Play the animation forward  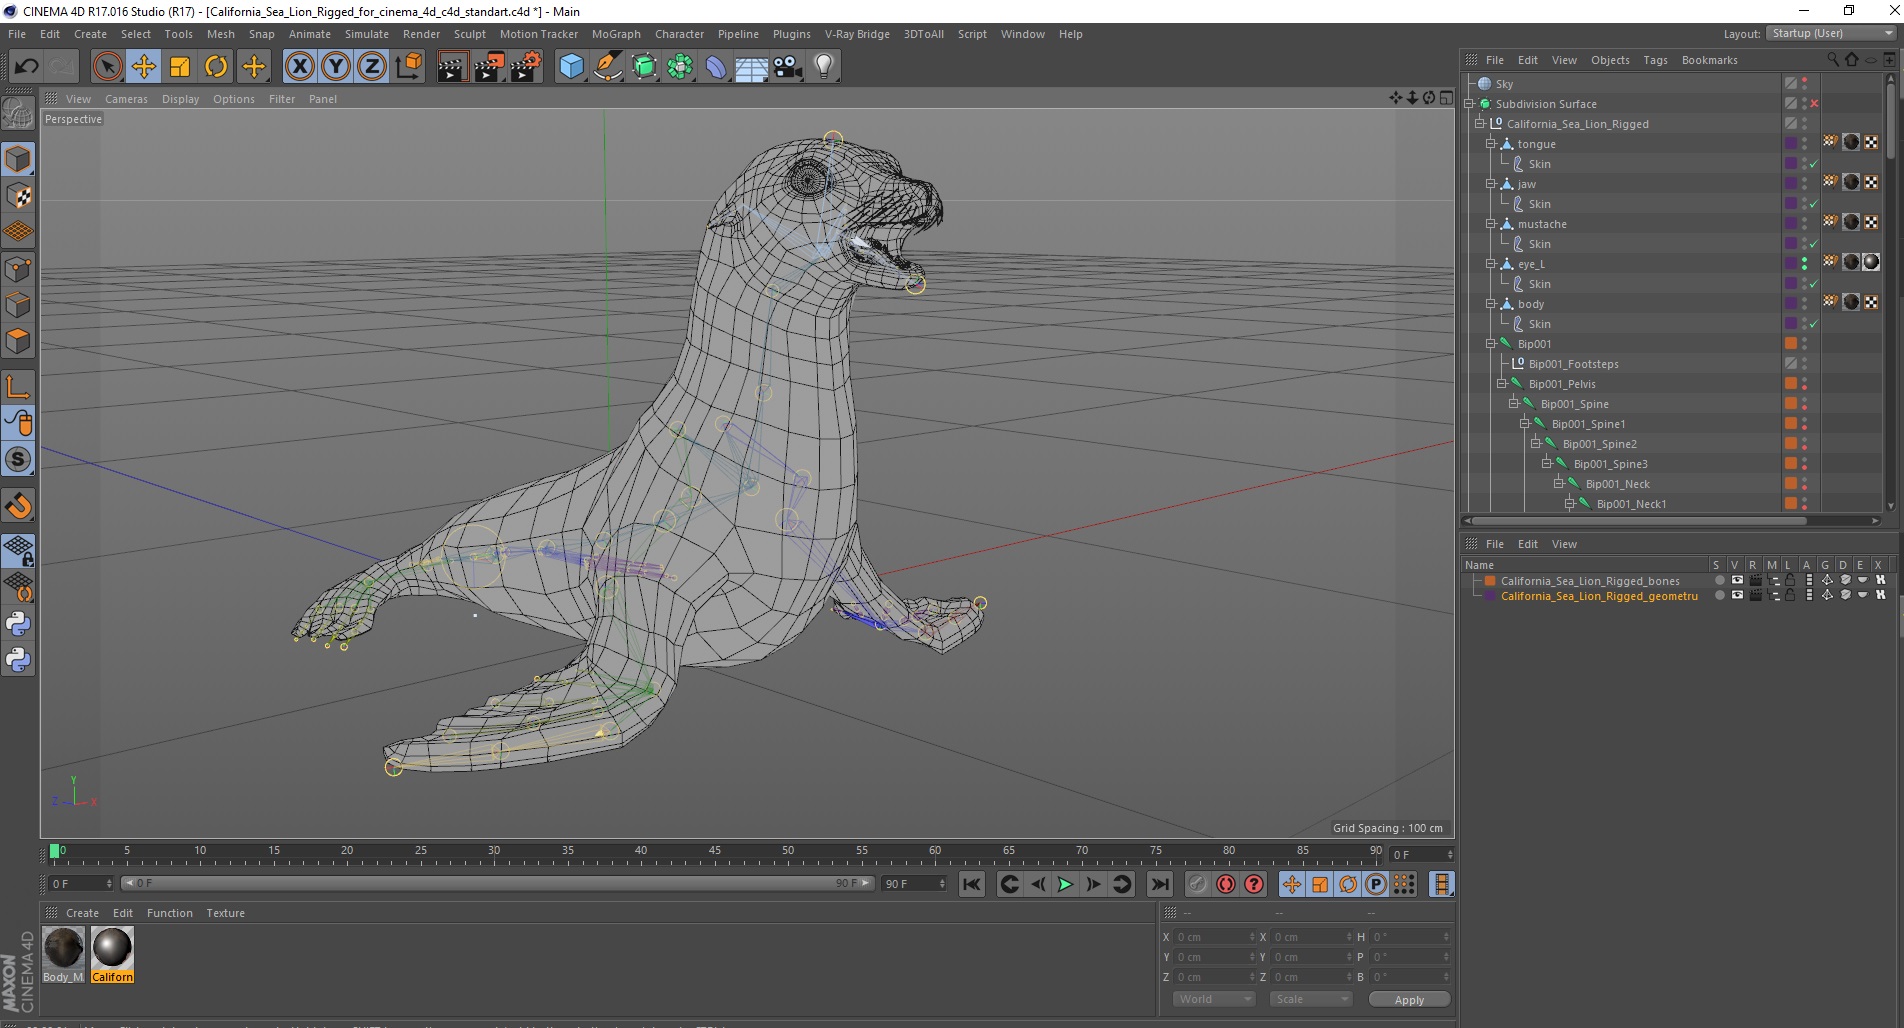point(1066,884)
